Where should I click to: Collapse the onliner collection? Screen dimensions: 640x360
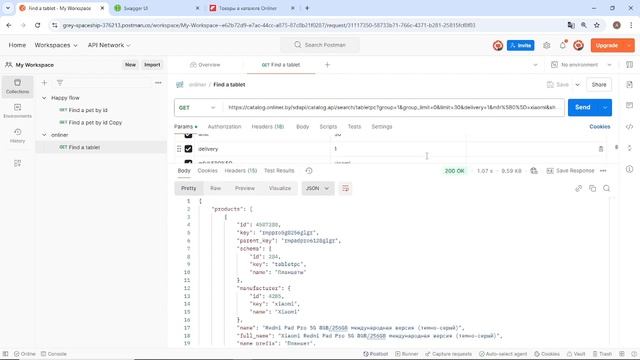44,135
